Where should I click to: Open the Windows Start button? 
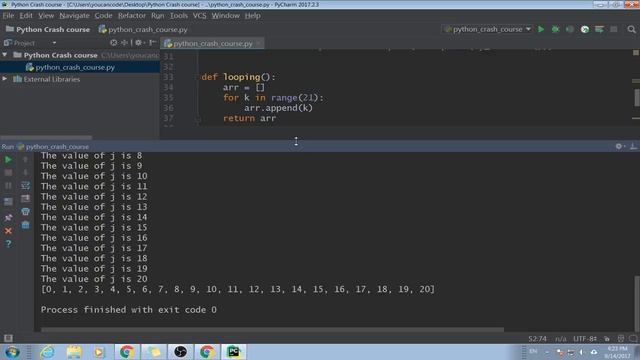coord(12,352)
